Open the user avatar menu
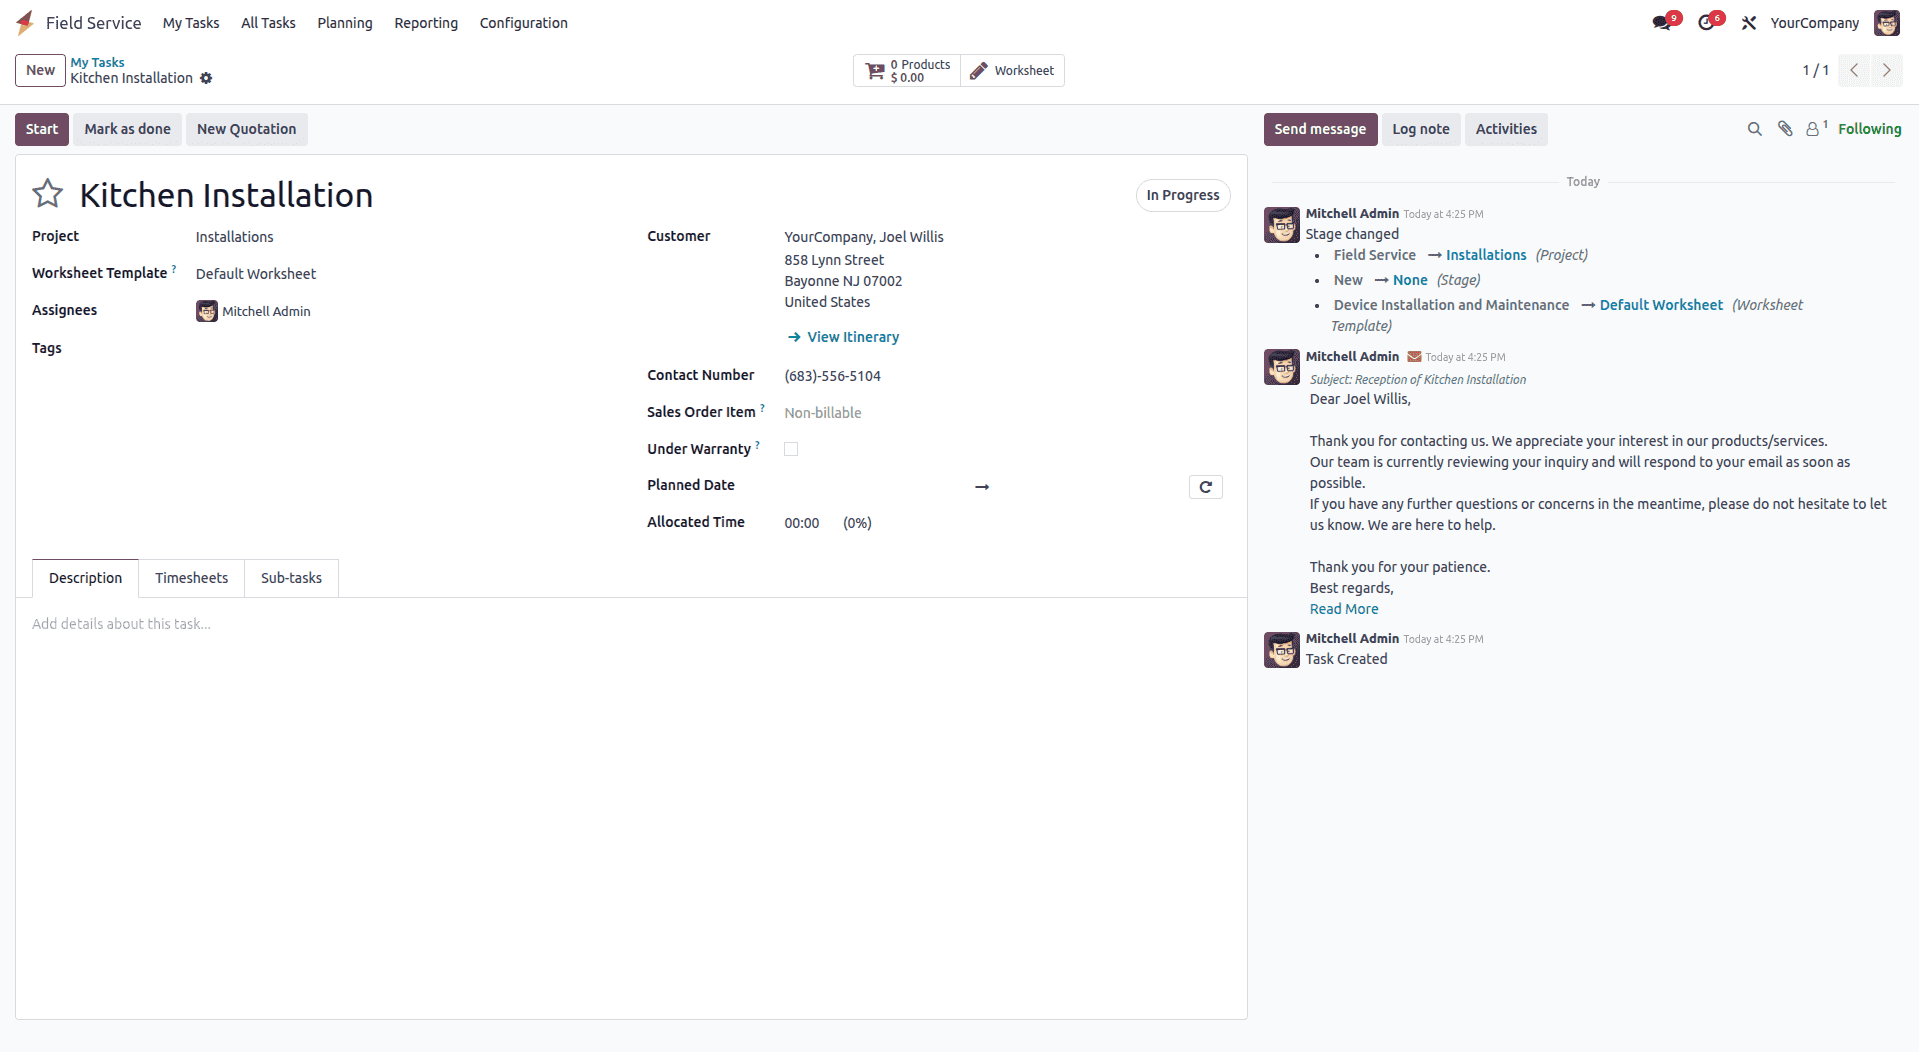 coord(1886,22)
